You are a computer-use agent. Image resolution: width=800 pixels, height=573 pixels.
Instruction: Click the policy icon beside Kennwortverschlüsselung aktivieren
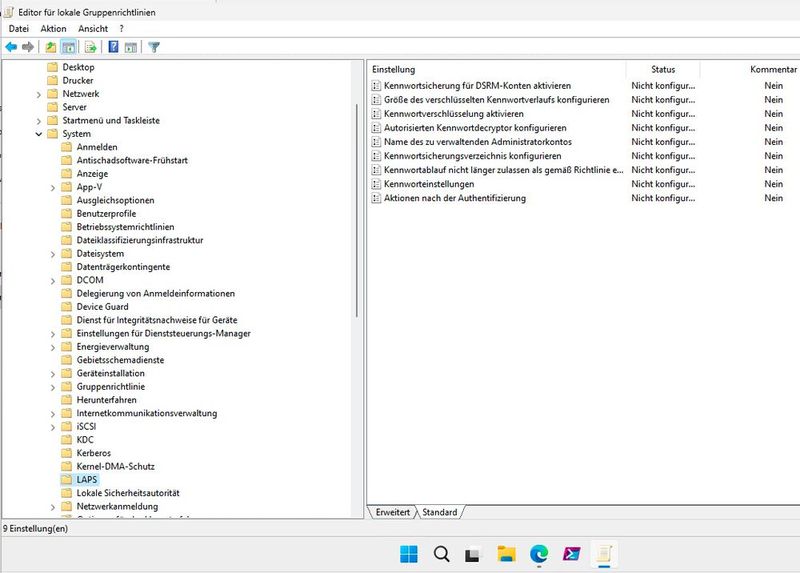[377, 114]
